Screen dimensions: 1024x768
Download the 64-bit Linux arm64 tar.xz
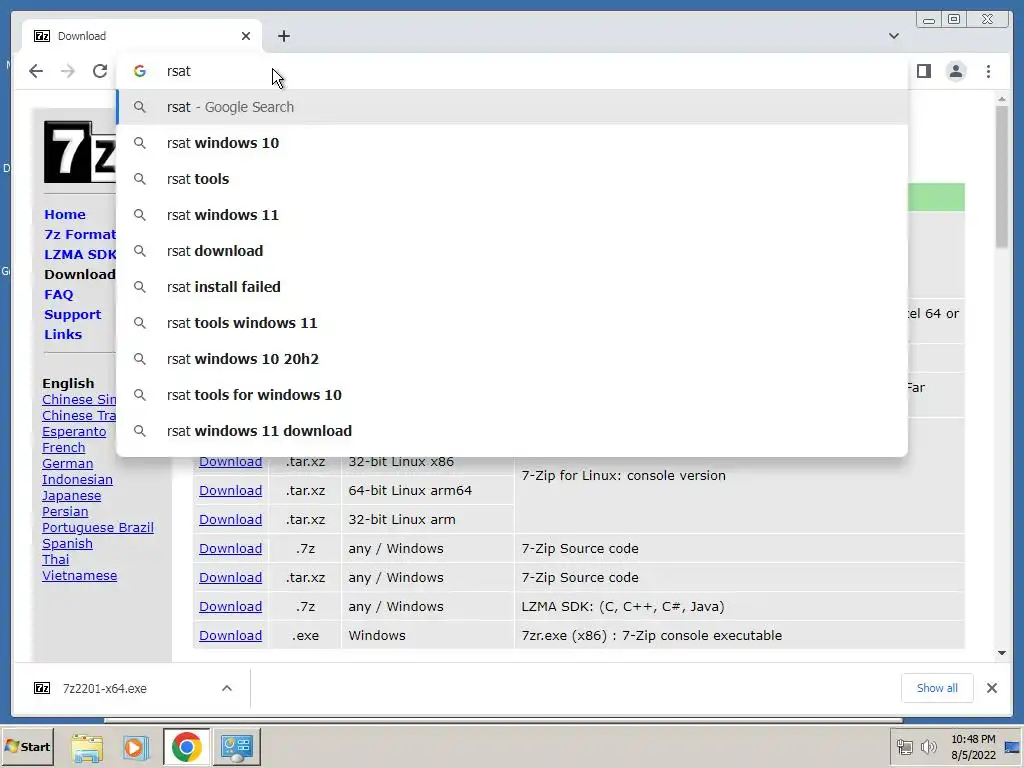coord(231,490)
